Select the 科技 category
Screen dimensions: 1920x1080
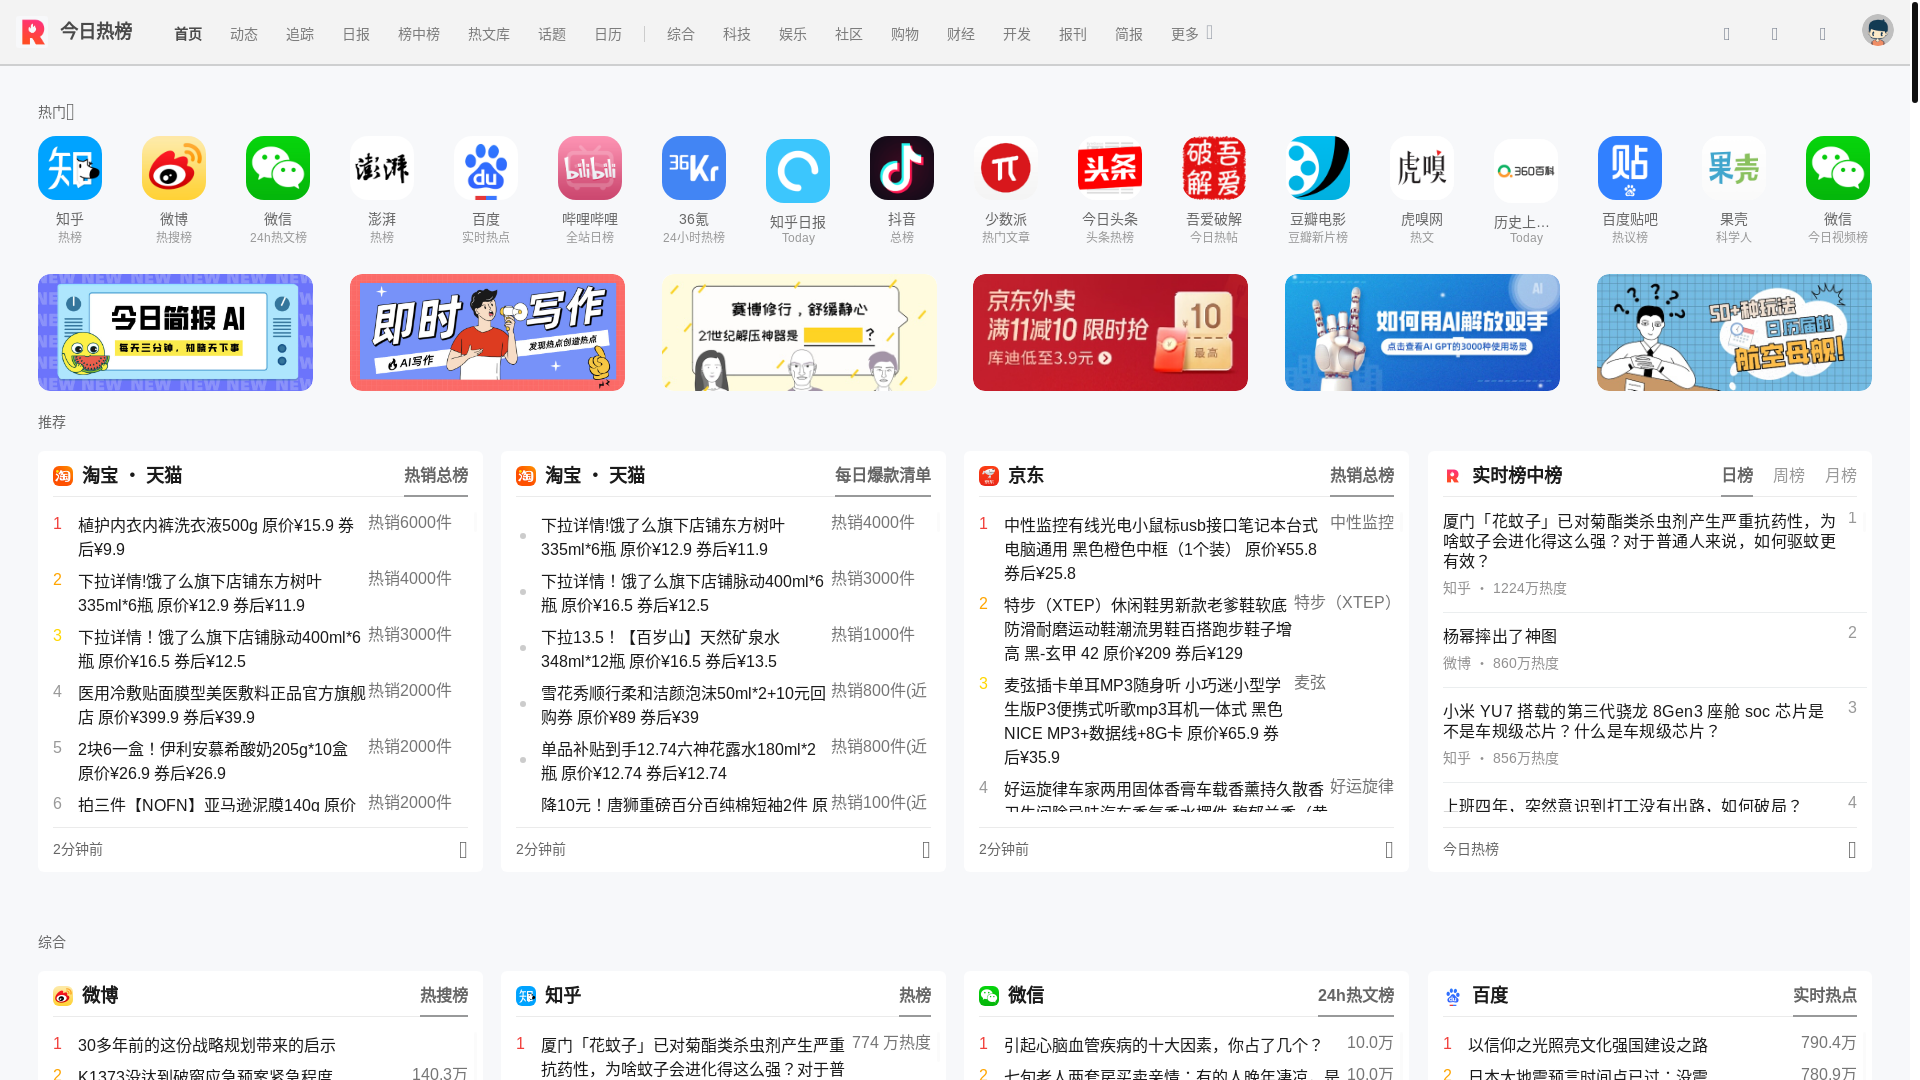tap(737, 34)
